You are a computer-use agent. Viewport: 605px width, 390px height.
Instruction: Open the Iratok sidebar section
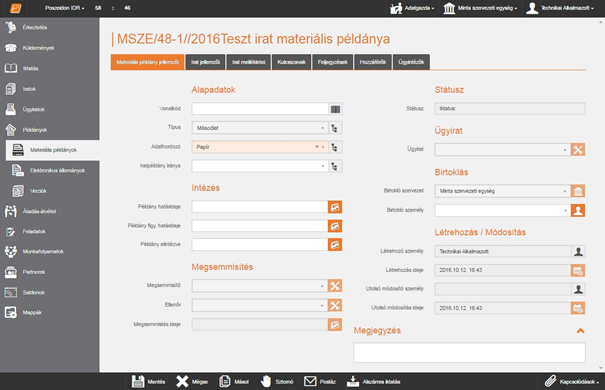pos(49,89)
